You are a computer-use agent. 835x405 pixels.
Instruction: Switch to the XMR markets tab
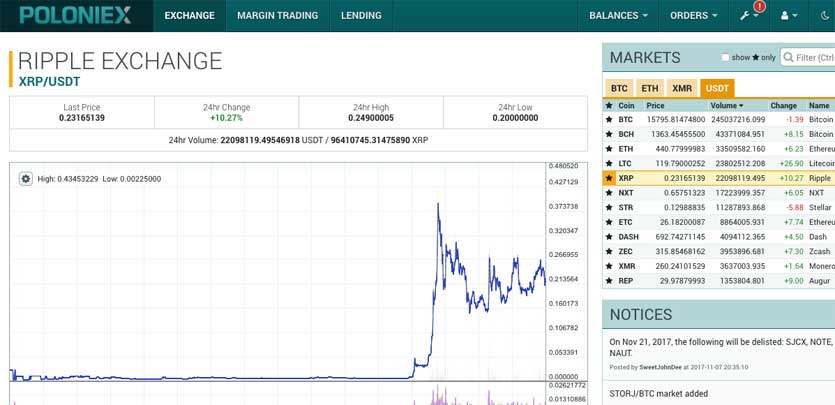[681, 88]
